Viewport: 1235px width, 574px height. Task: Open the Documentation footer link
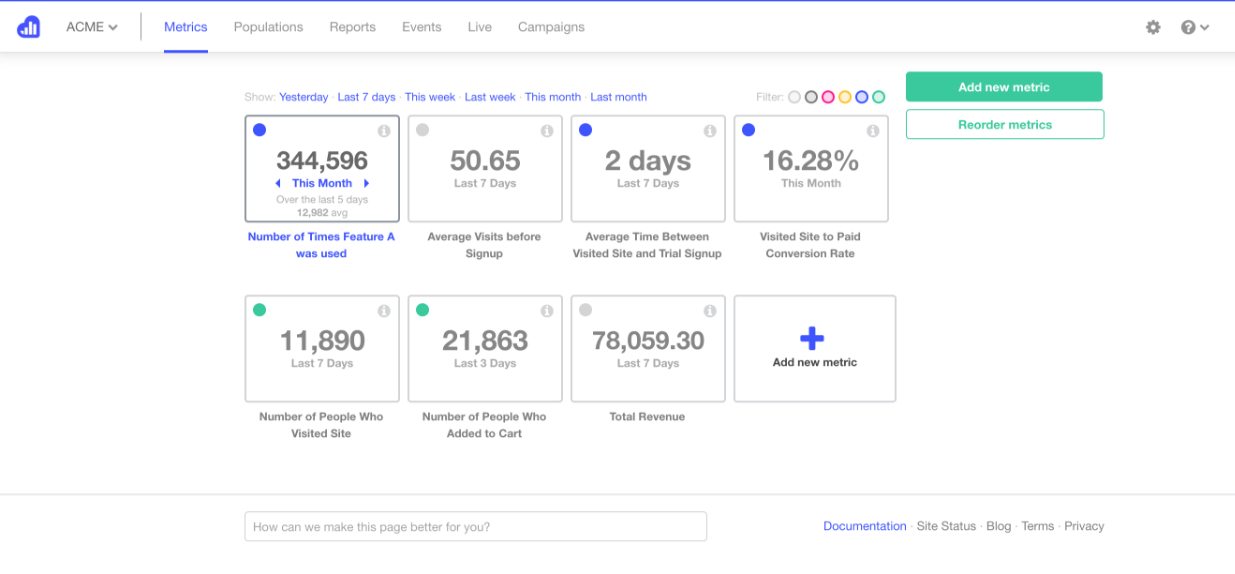[x=865, y=526]
